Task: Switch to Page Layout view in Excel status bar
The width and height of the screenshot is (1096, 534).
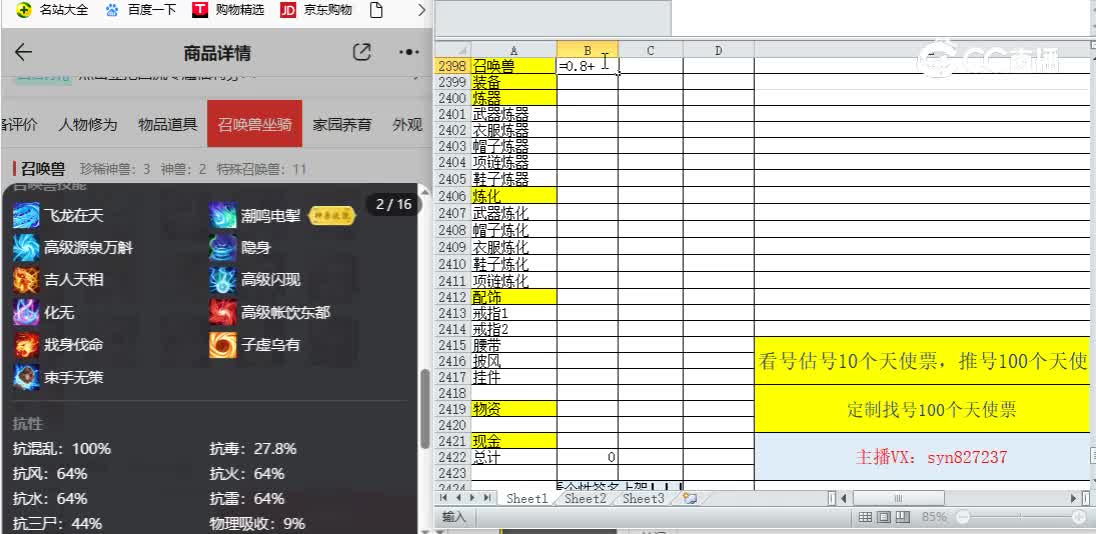Action: pos(884,517)
